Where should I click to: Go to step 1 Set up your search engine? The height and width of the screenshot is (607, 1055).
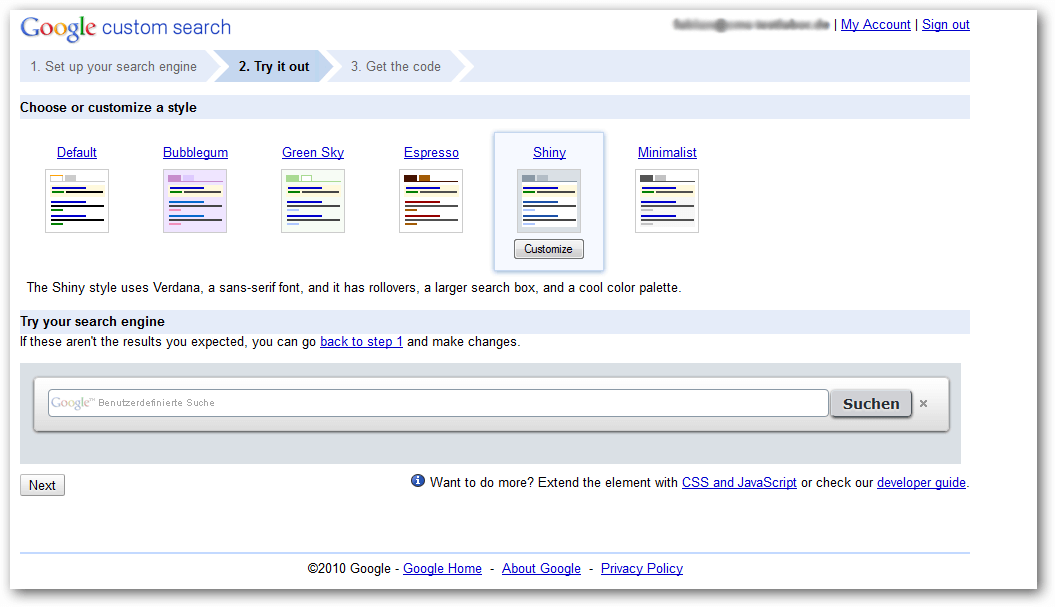click(x=114, y=67)
